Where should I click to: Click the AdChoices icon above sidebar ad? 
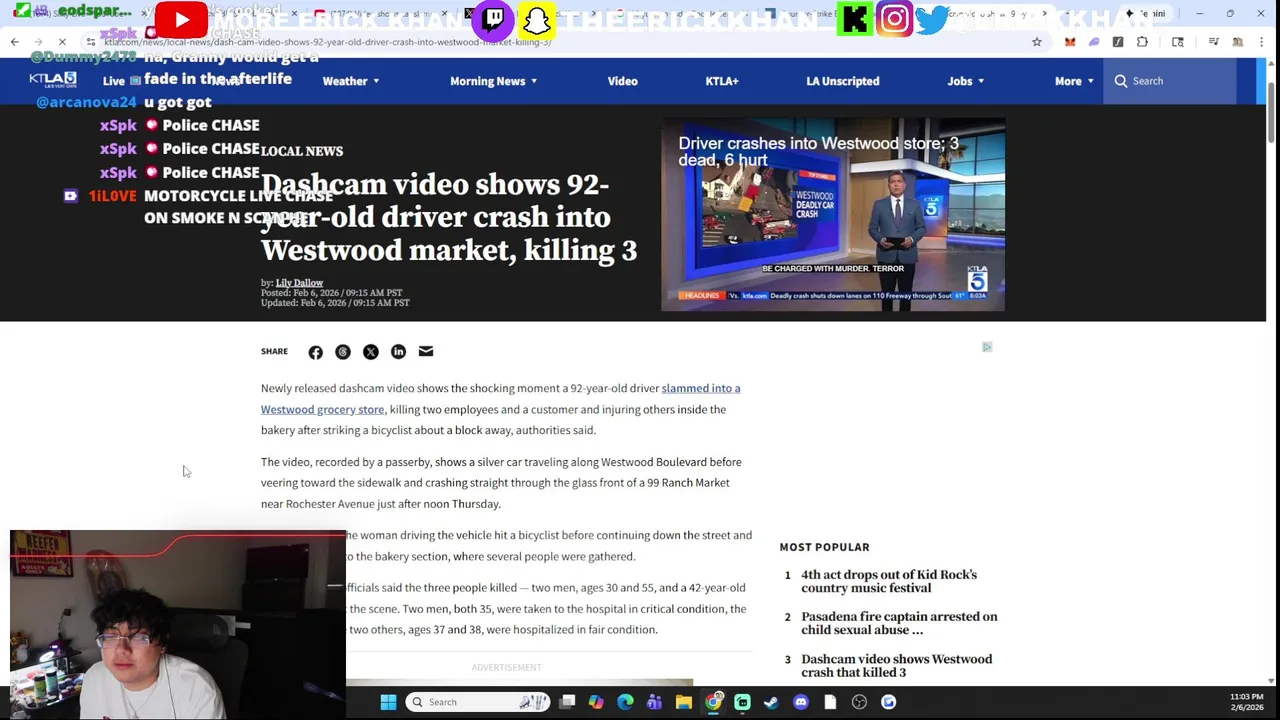click(987, 347)
